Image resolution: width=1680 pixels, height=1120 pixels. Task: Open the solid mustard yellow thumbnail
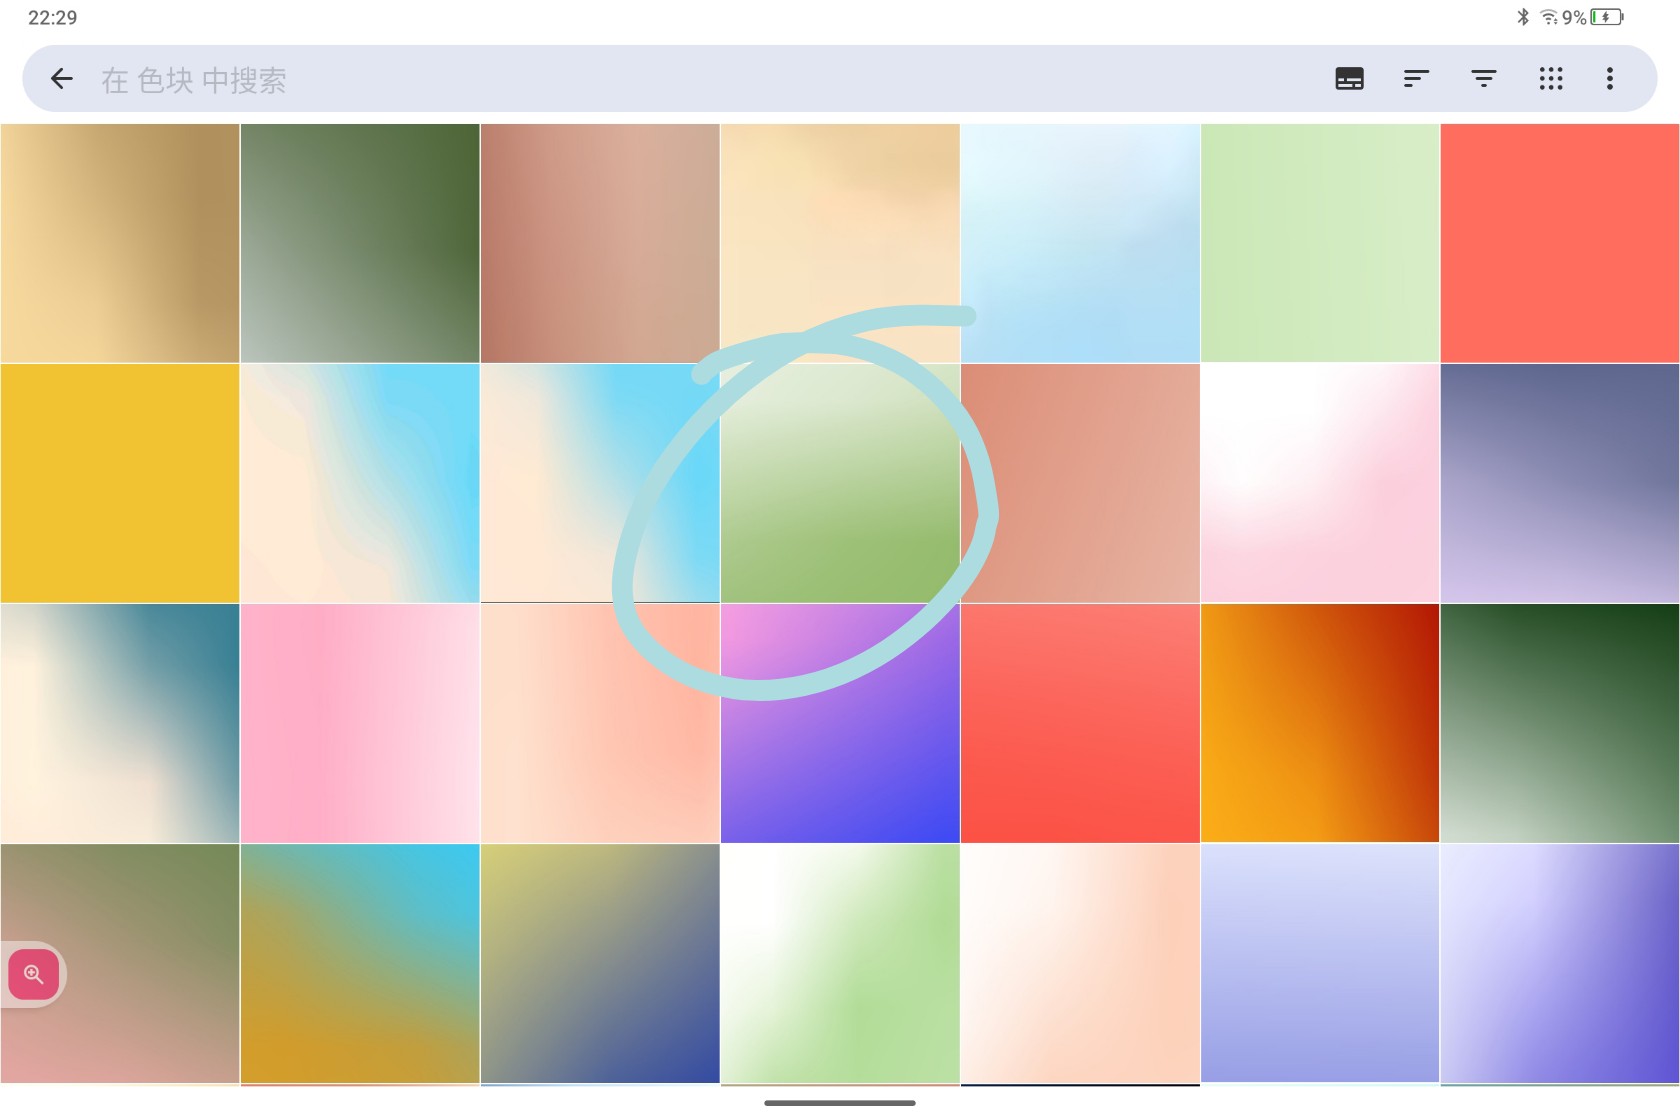tap(120, 483)
